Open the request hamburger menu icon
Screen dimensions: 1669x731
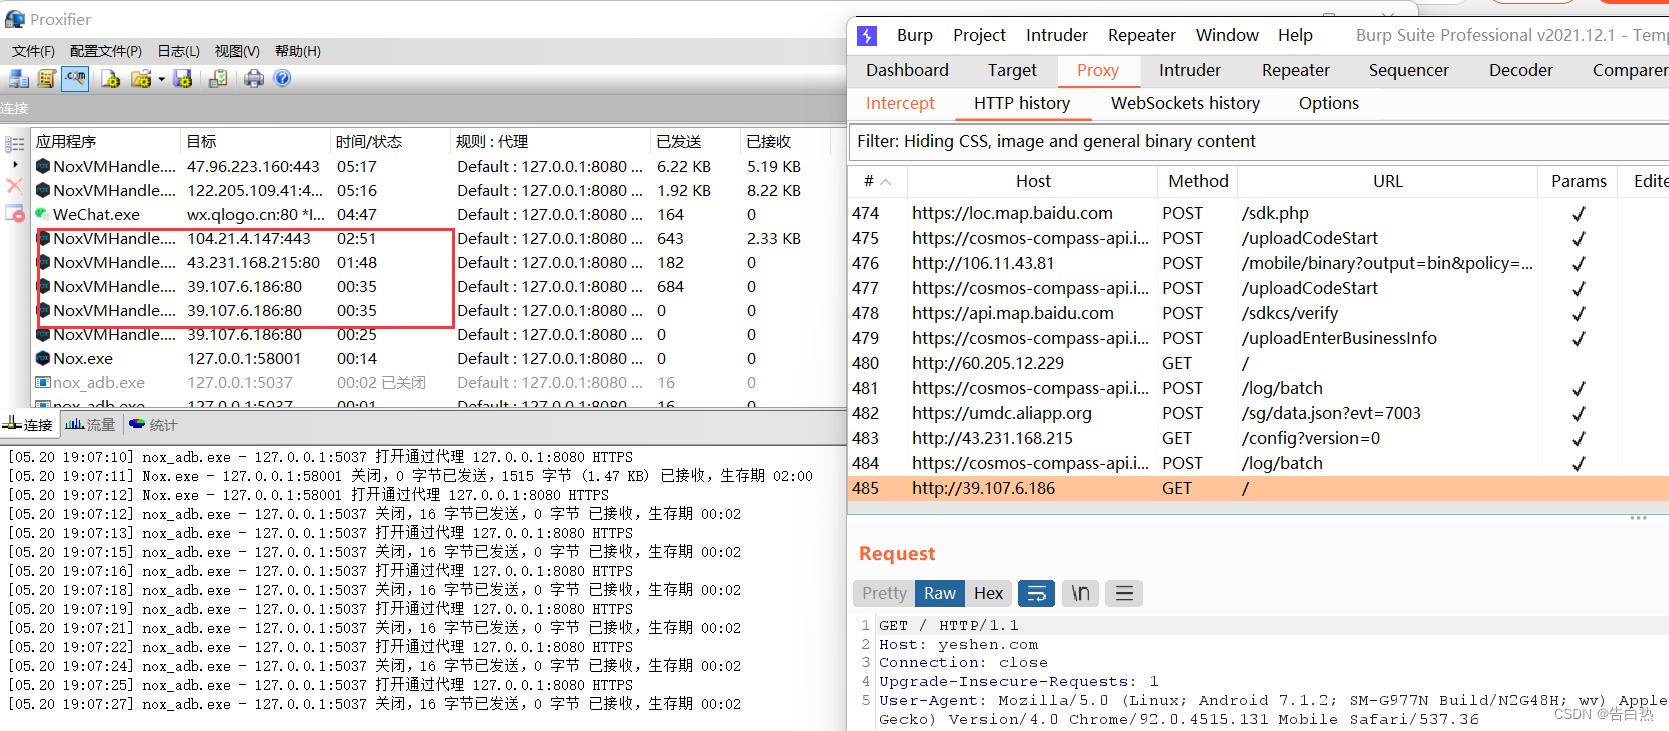pos(1124,593)
